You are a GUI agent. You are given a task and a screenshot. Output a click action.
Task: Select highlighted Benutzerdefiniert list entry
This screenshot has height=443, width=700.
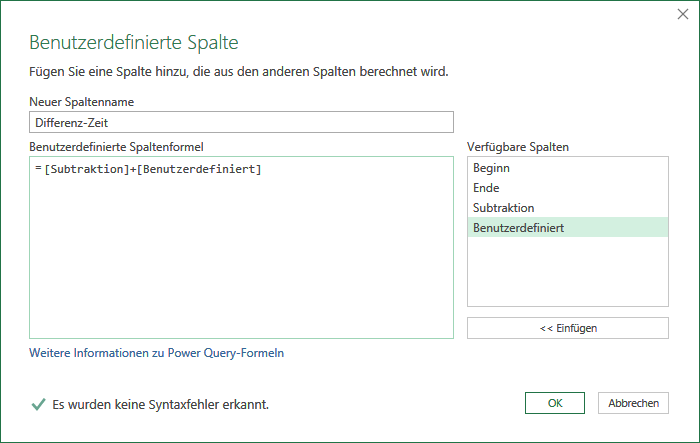[x=568, y=227]
